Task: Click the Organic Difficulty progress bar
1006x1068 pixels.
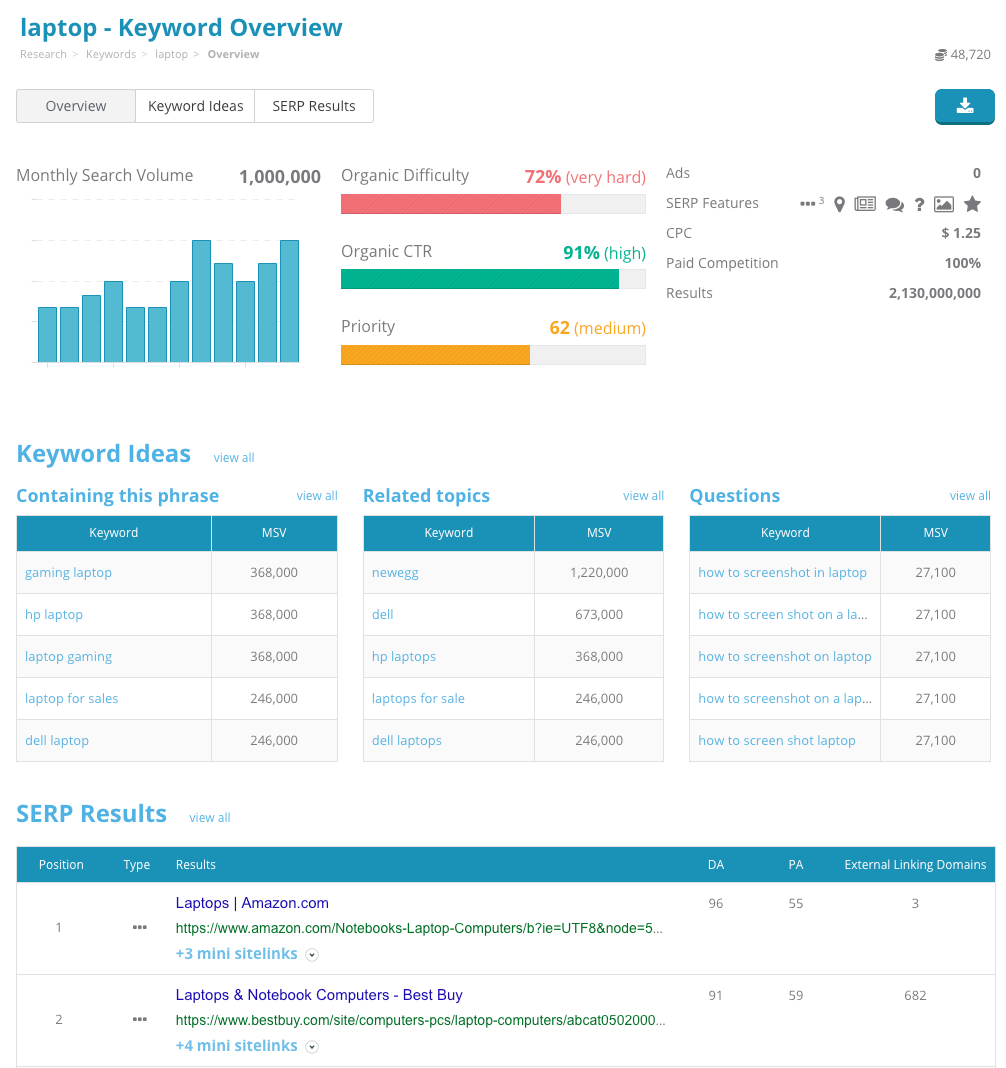Action: (x=493, y=204)
